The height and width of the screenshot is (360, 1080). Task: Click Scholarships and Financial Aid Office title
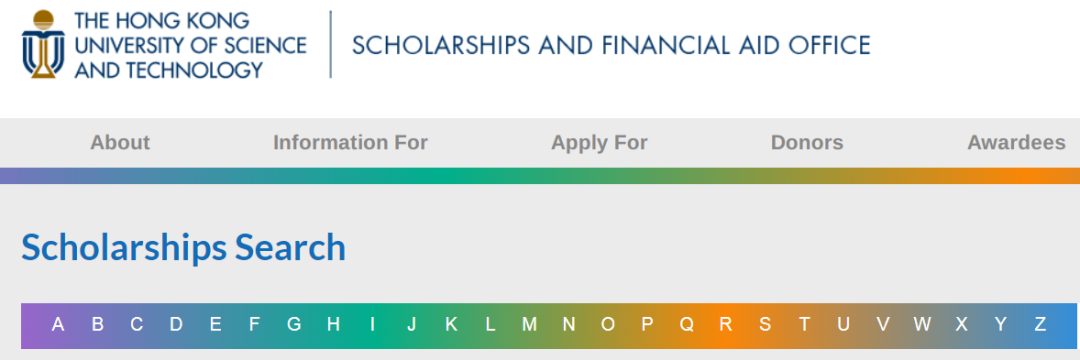[611, 45]
